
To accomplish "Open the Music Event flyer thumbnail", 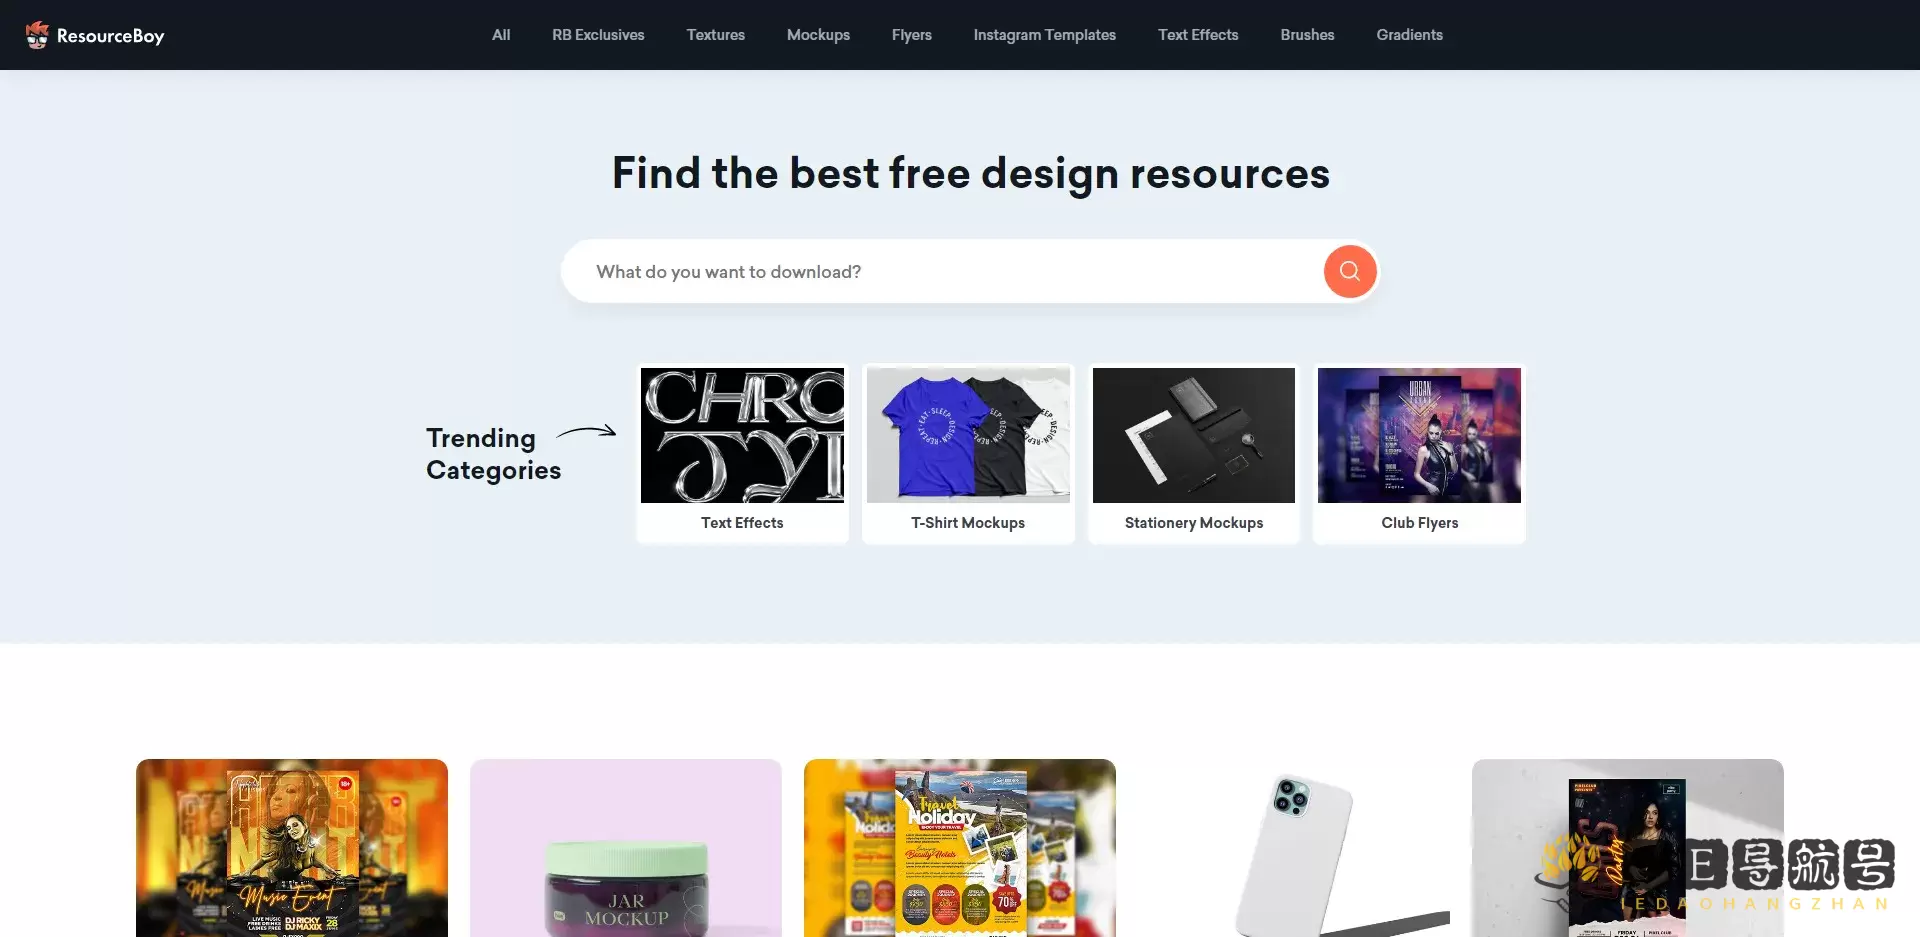I will tap(292, 848).
